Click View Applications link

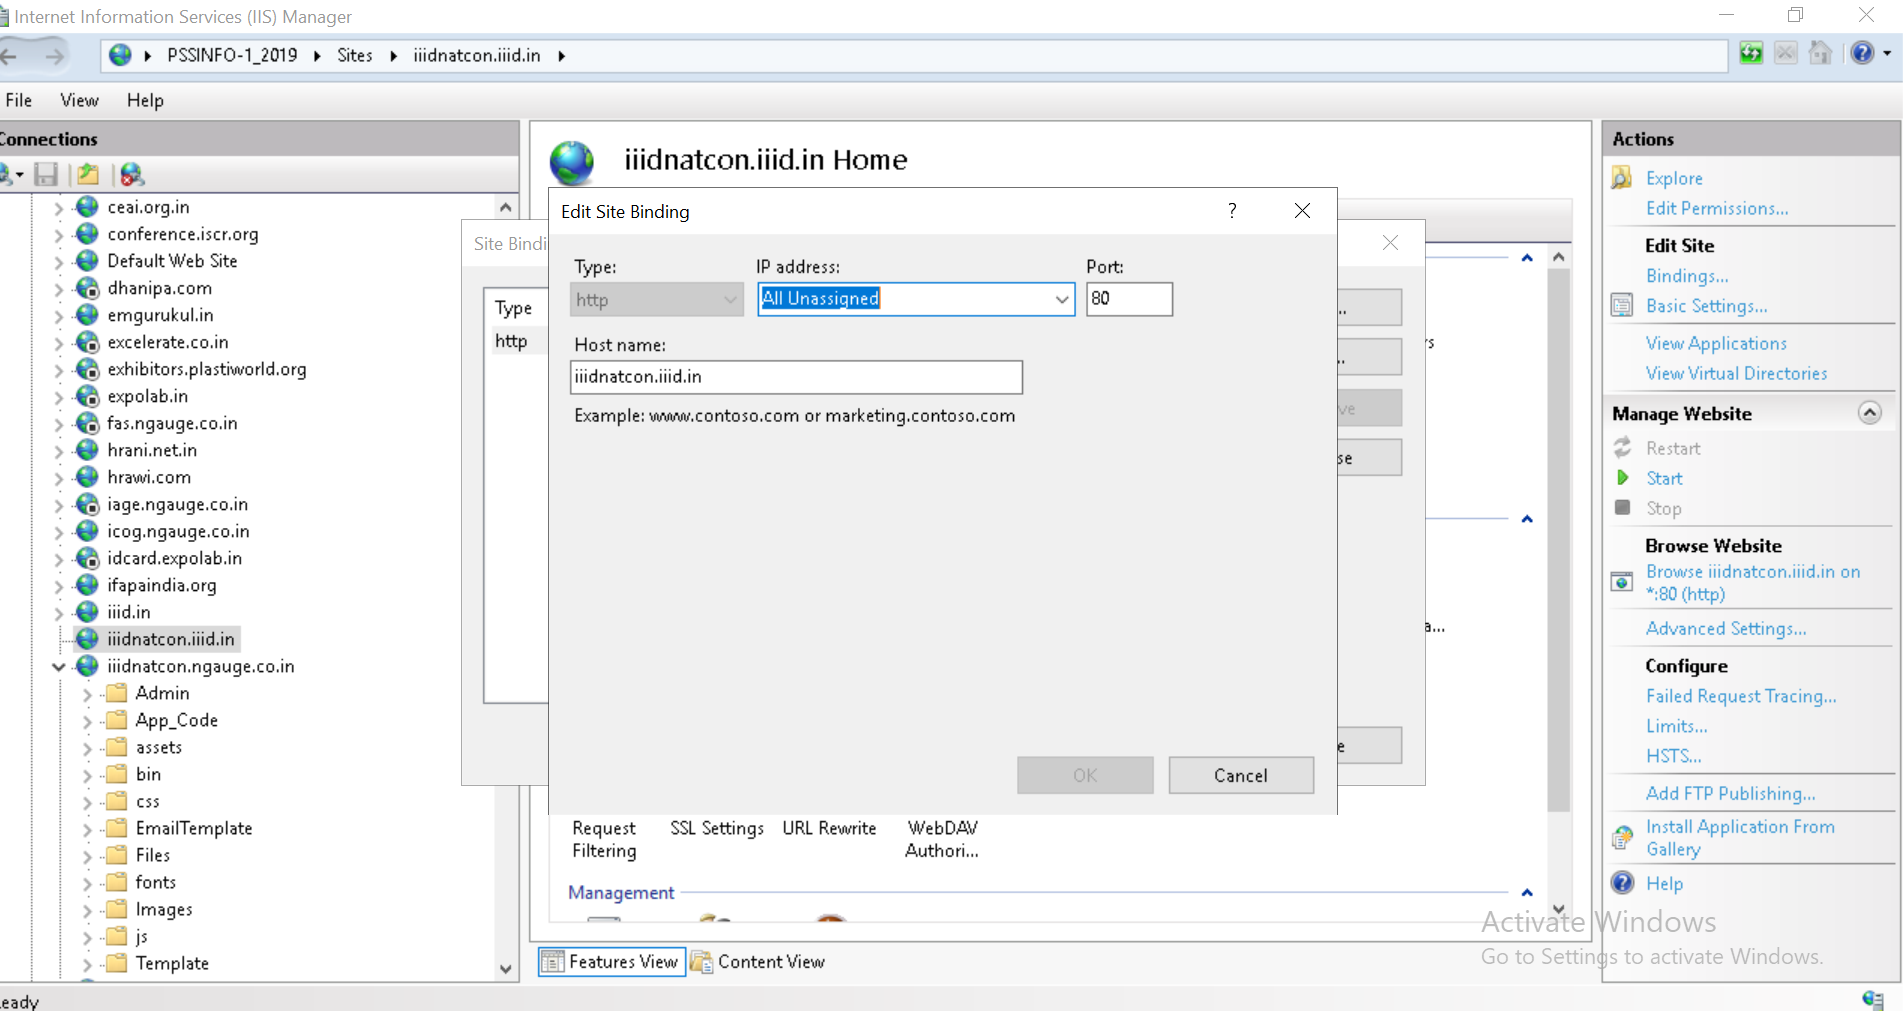1716,343
